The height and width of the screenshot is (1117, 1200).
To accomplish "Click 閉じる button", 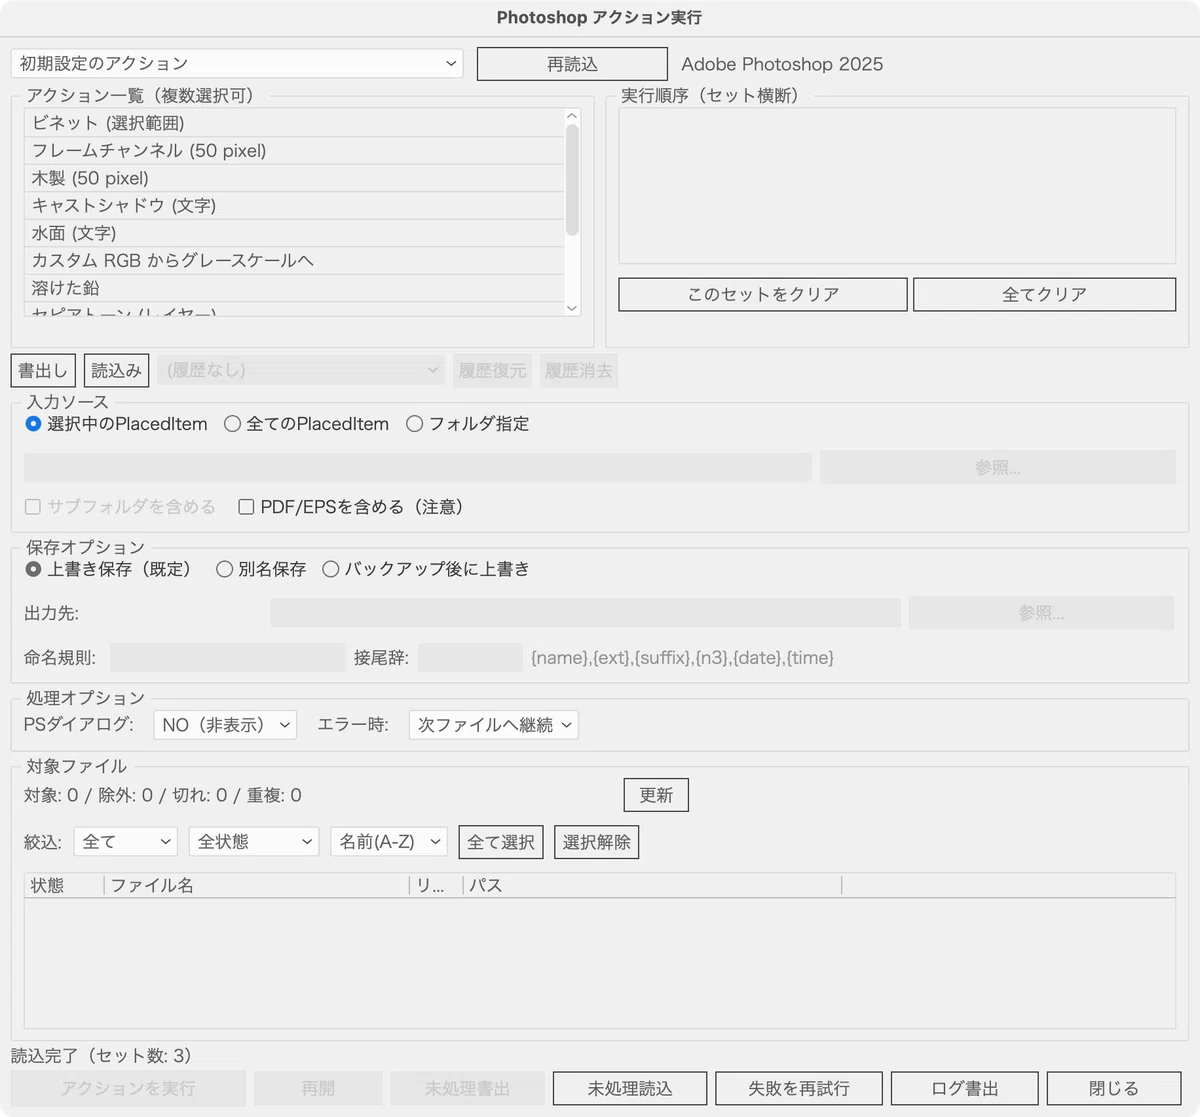I will coord(1114,1088).
